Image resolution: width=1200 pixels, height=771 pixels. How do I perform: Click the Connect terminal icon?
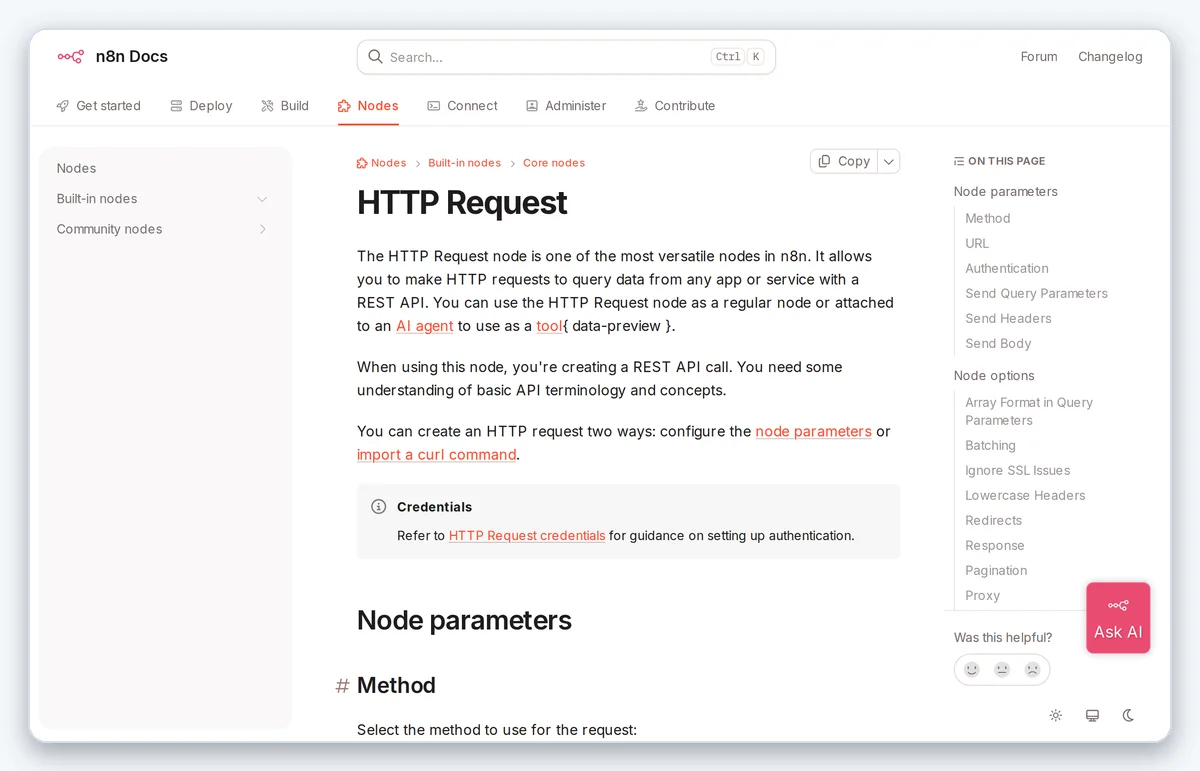pos(433,106)
